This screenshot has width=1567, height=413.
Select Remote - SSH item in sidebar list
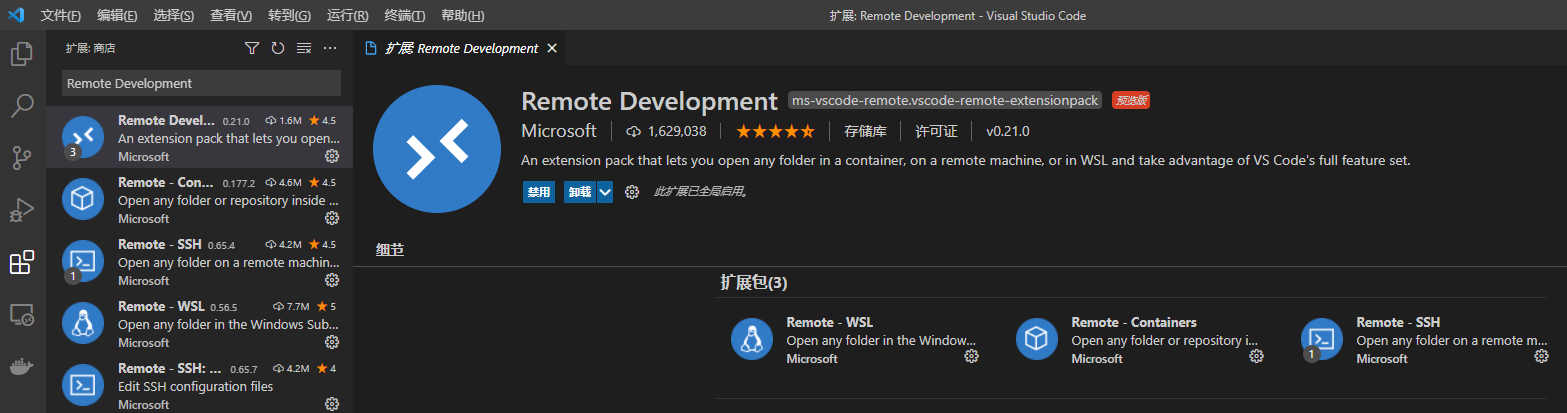(x=199, y=261)
